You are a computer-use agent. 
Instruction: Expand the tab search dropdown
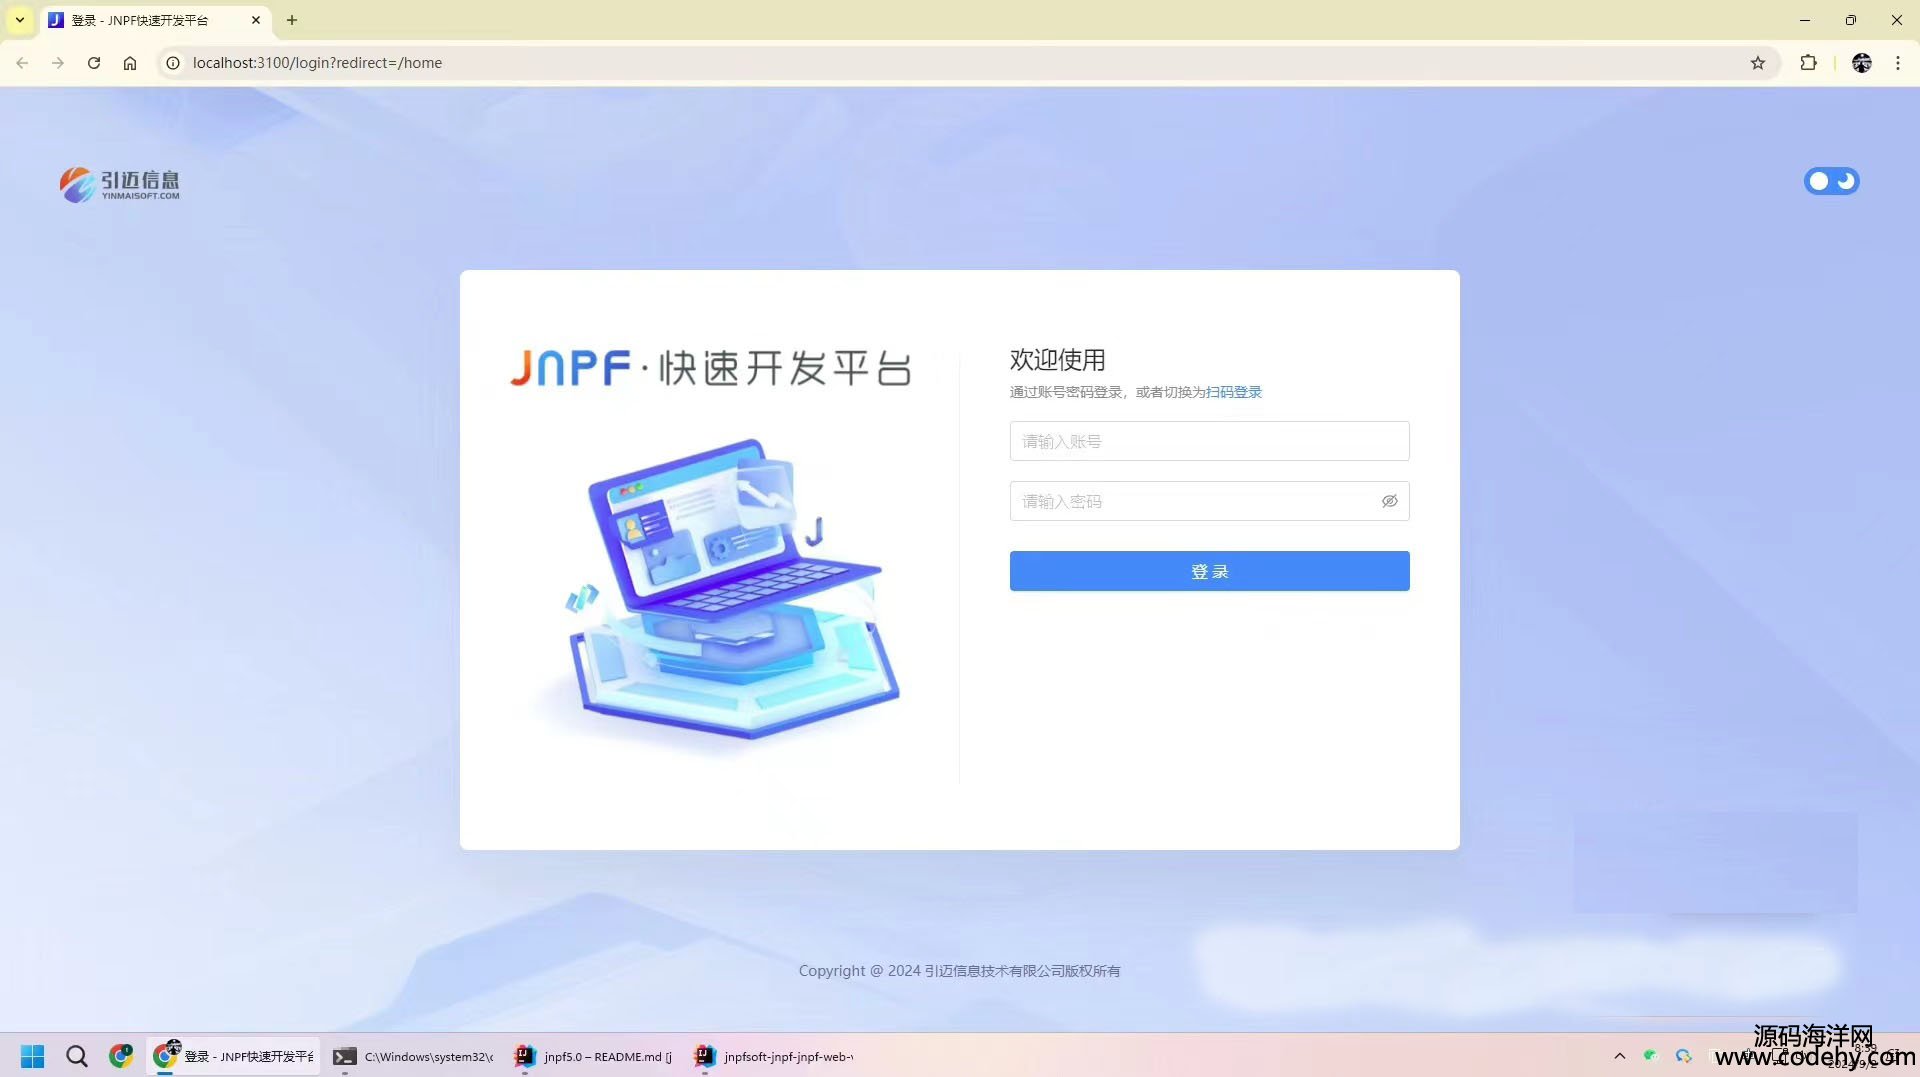pos(20,20)
